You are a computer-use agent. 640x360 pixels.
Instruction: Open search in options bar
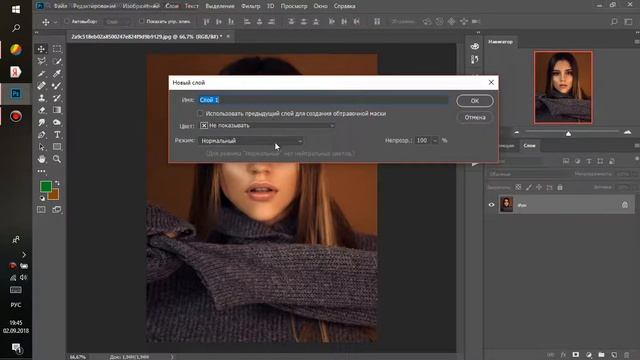pyautogui.click(x=614, y=22)
